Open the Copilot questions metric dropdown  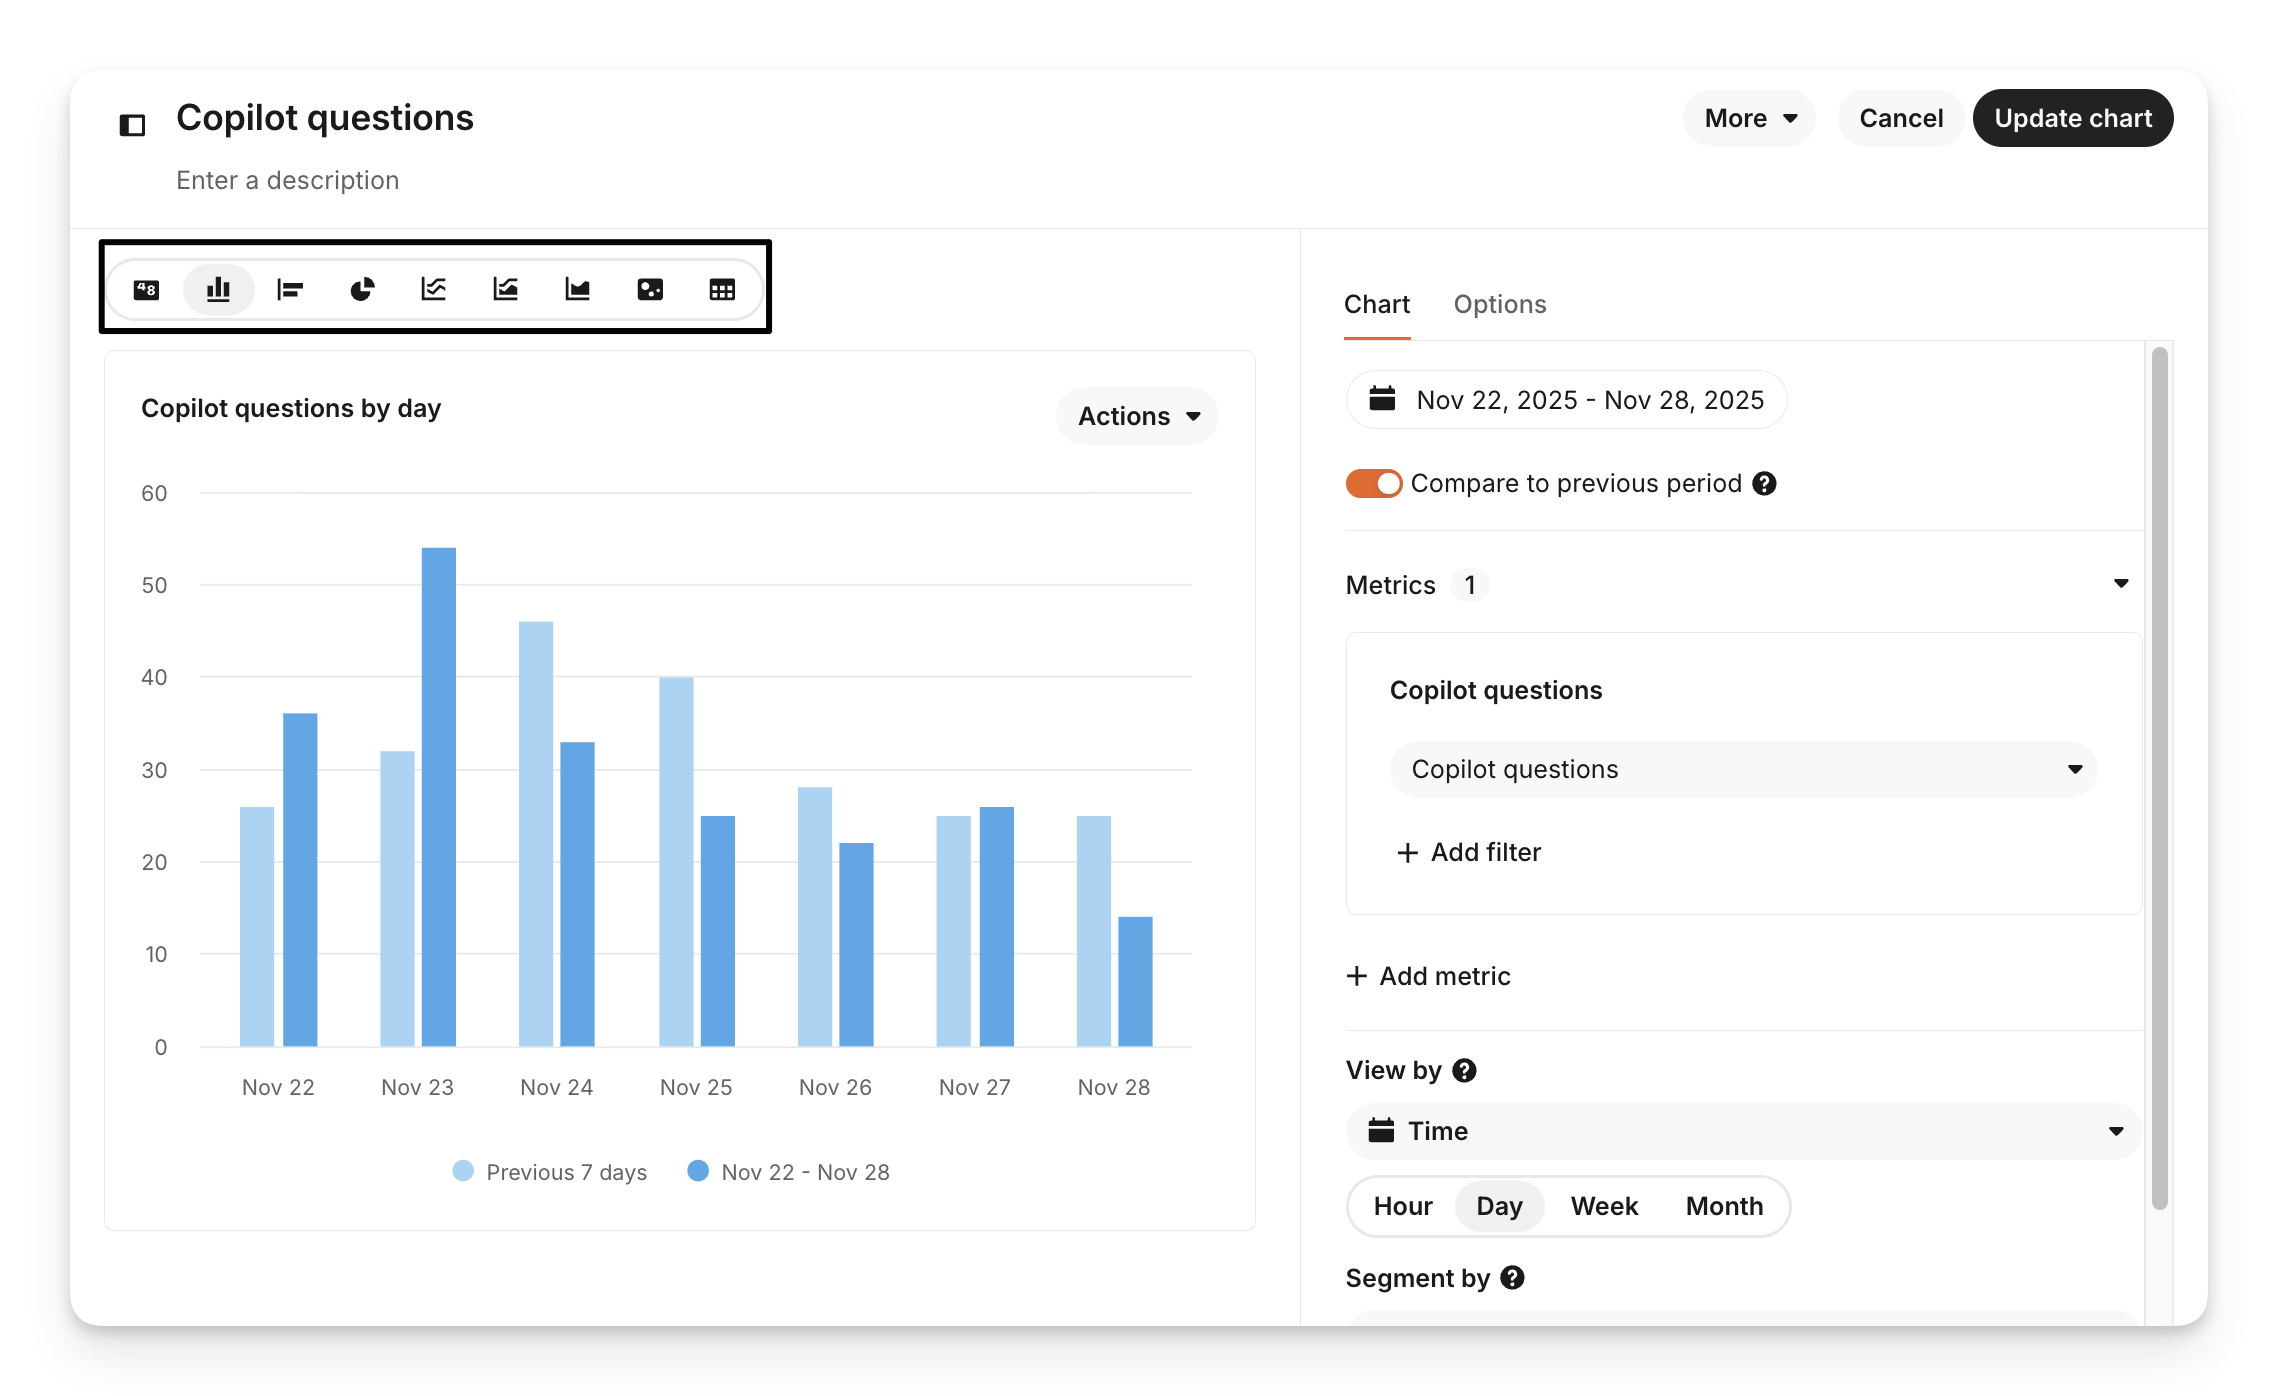point(1743,769)
